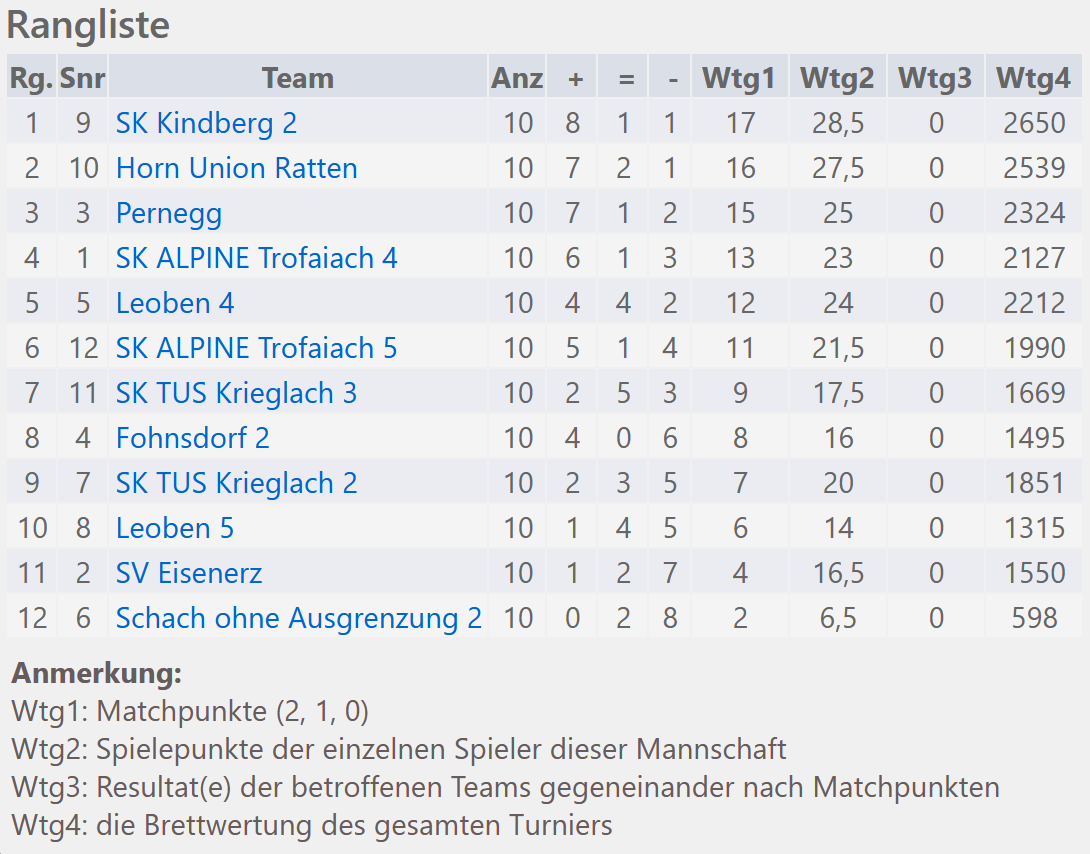Click the Anz column header
This screenshot has width=1090, height=854.
point(517,78)
